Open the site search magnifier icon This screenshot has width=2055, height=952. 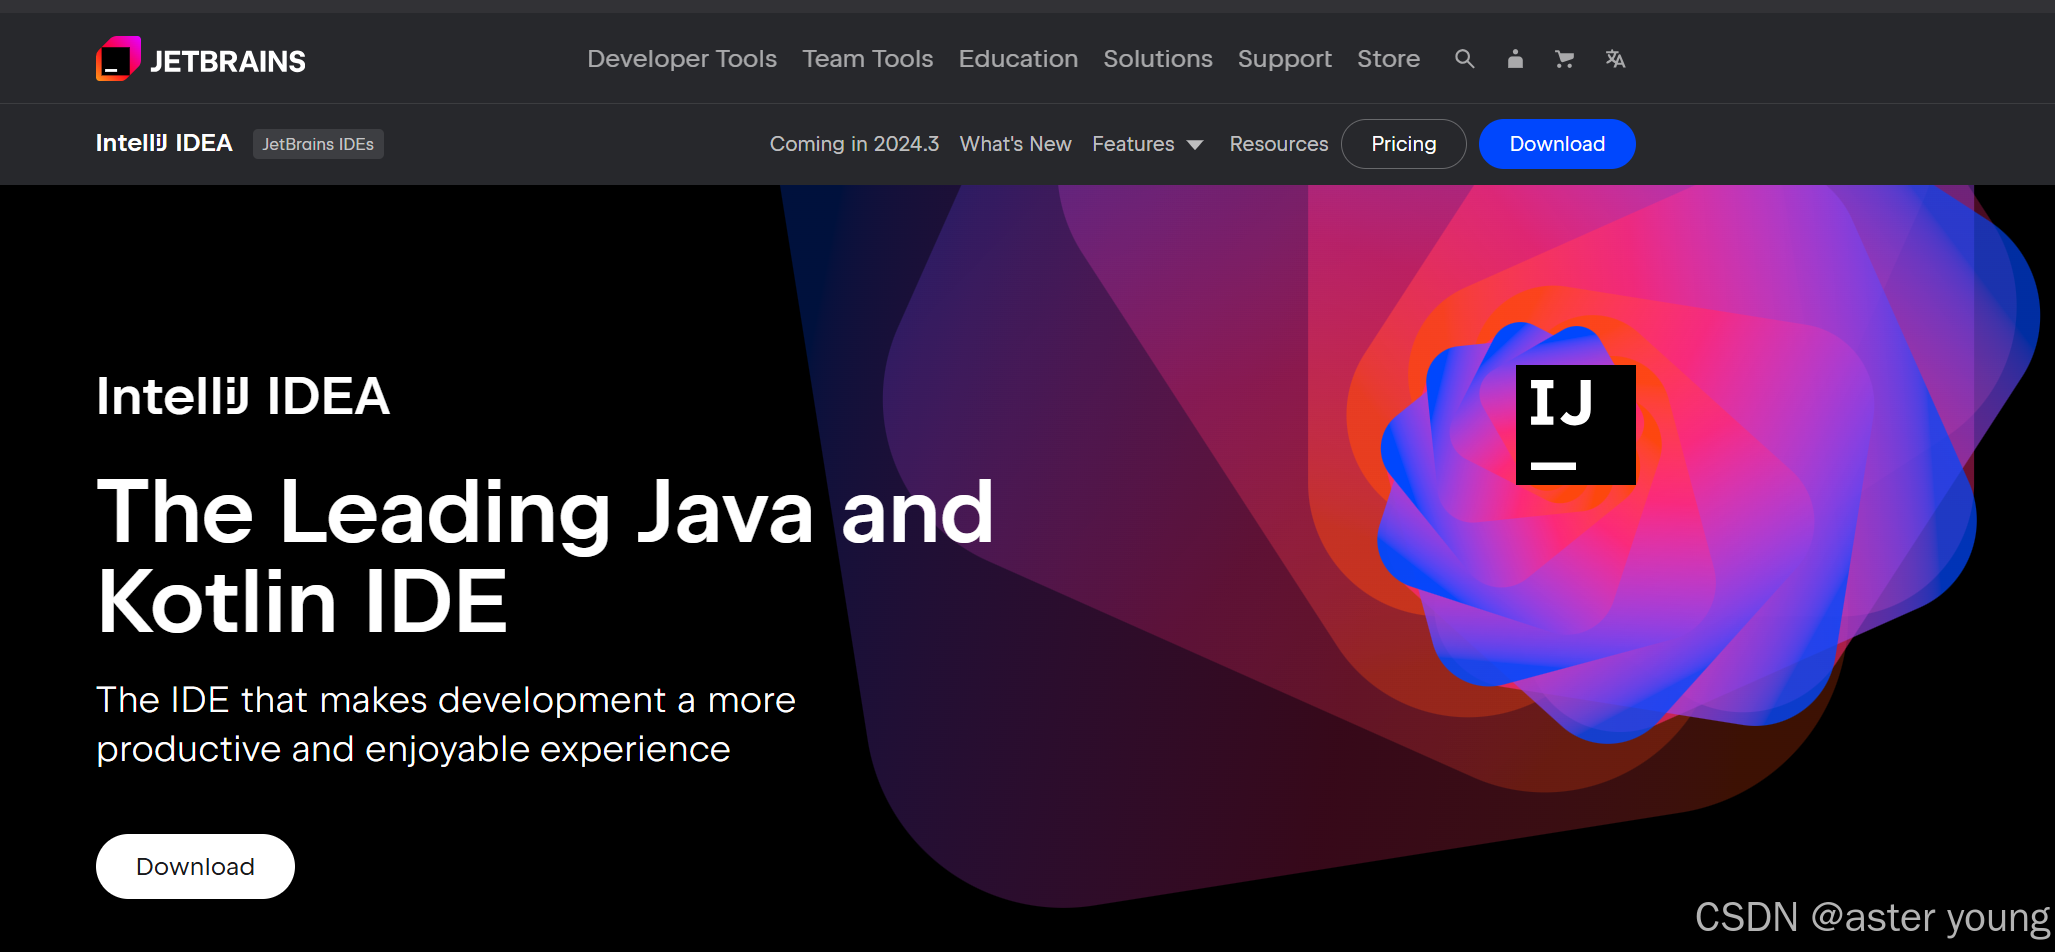[x=1464, y=59]
